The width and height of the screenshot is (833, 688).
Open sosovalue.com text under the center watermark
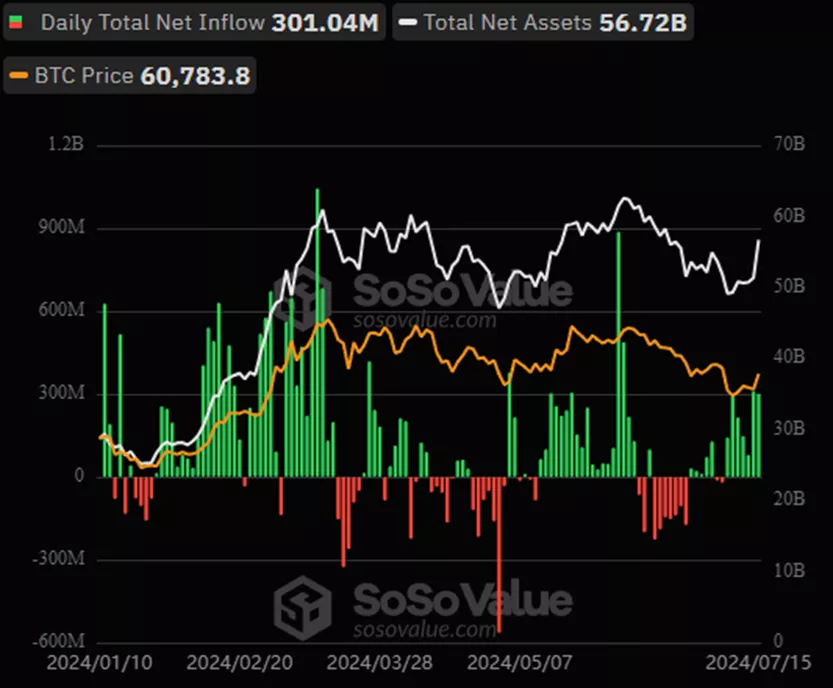(422, 320)
